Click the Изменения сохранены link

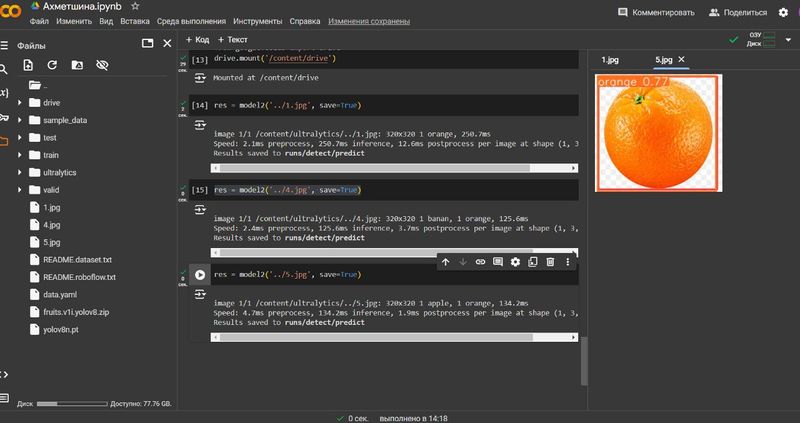[x=369, y=21]
